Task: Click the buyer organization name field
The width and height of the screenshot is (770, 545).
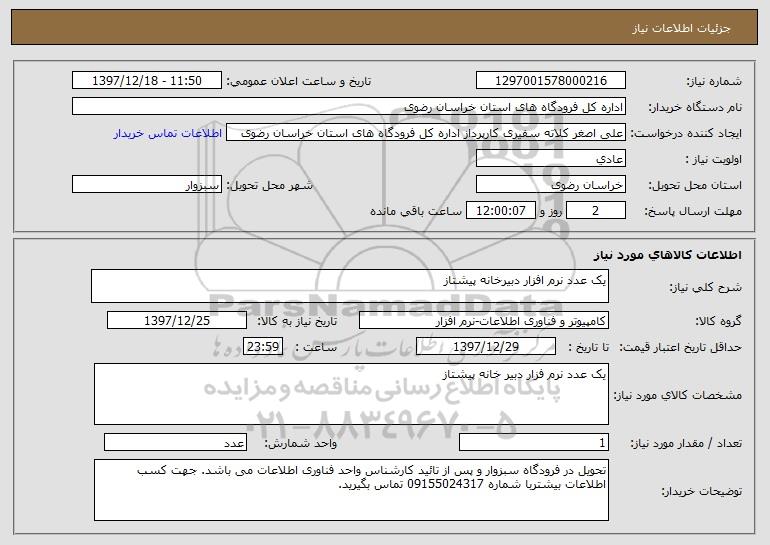Action: 349,107
